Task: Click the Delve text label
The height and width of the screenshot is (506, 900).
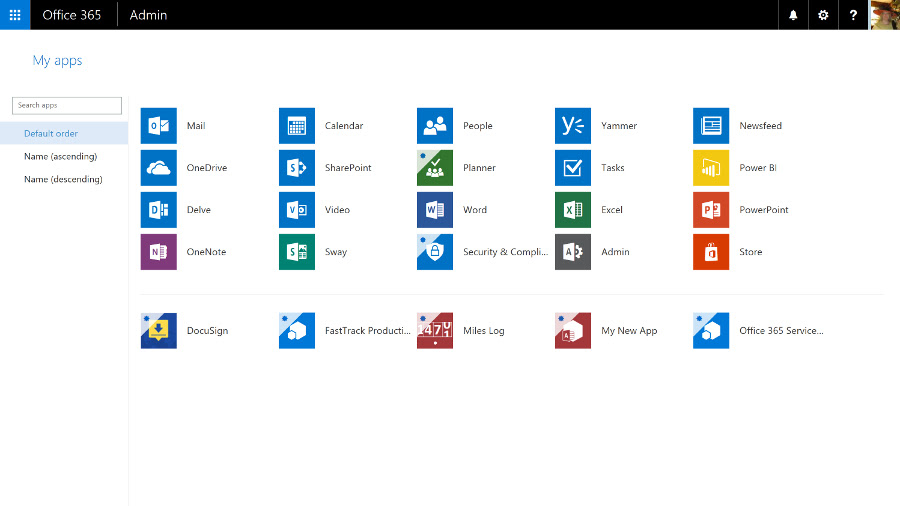Action: [x=199, y=210]
